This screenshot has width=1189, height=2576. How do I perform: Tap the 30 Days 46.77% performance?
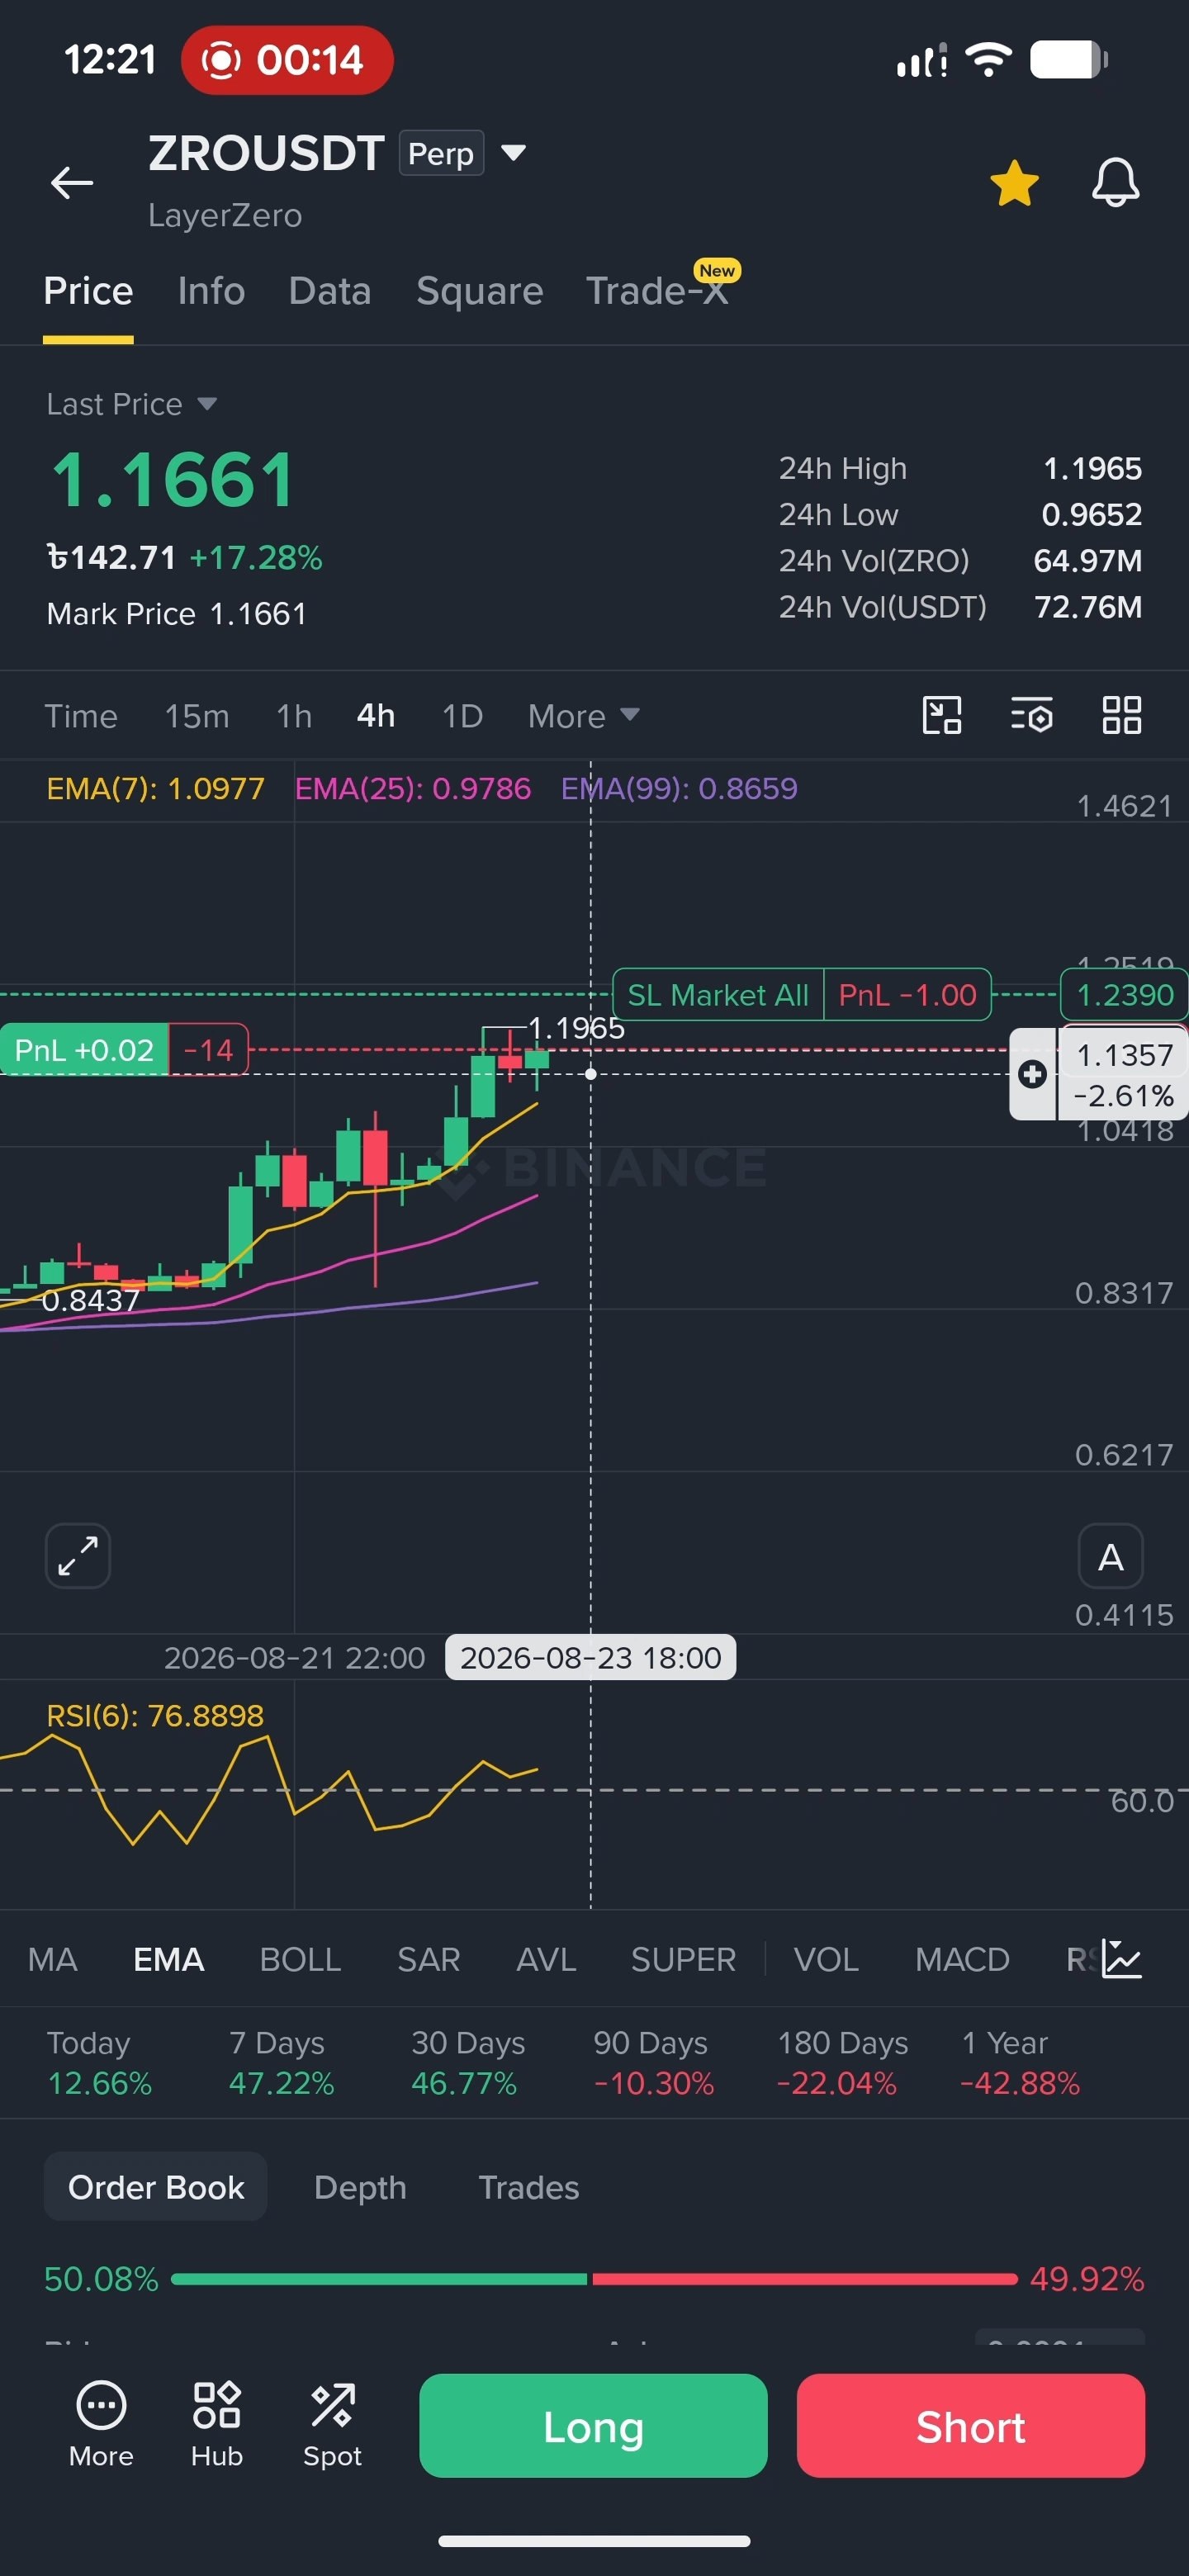[467, 2063]
